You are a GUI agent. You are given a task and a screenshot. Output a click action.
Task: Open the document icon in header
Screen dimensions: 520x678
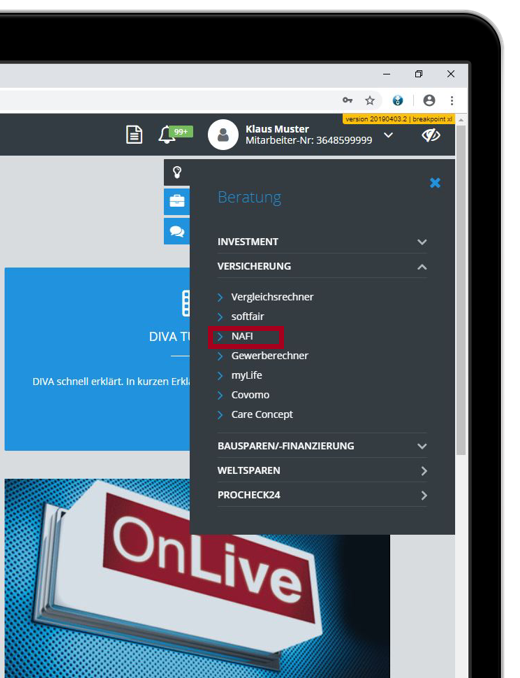pyautogui.click(x=134, y=134)
